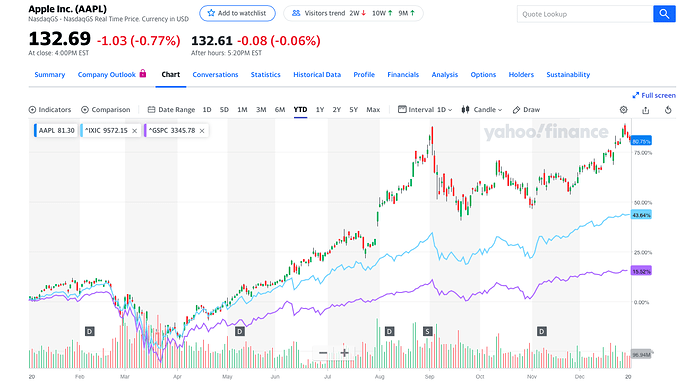Open the Historical Data tab

(x=317, y=75)
